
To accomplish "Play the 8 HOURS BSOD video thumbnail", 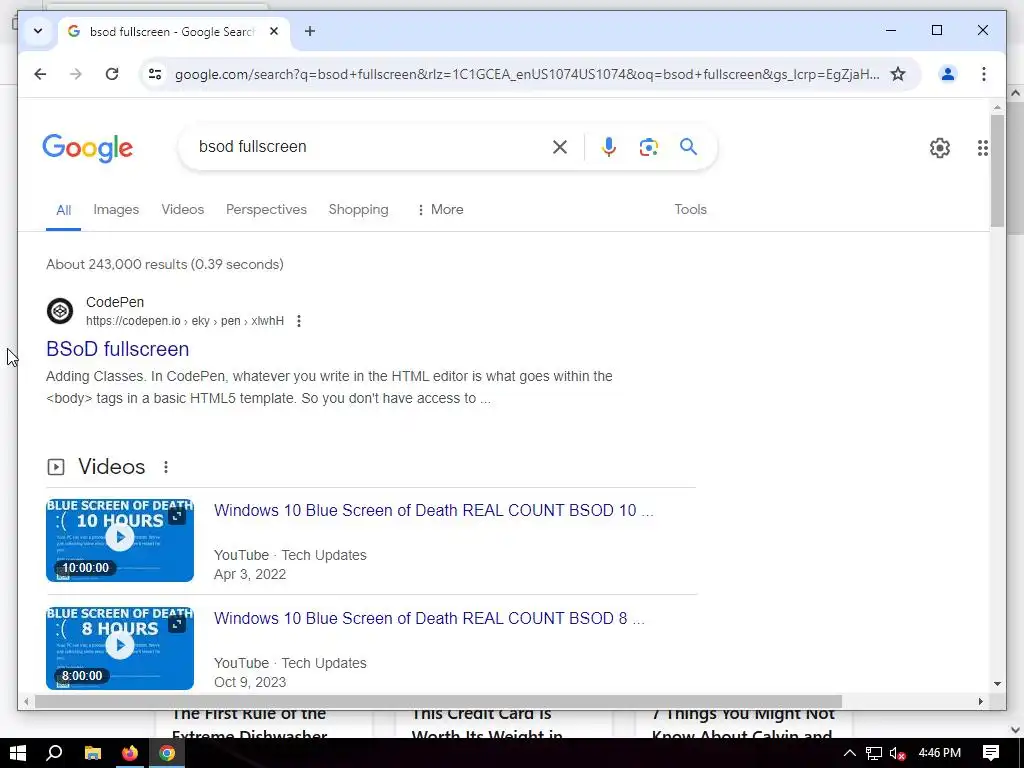I will [x=120, y=648].
